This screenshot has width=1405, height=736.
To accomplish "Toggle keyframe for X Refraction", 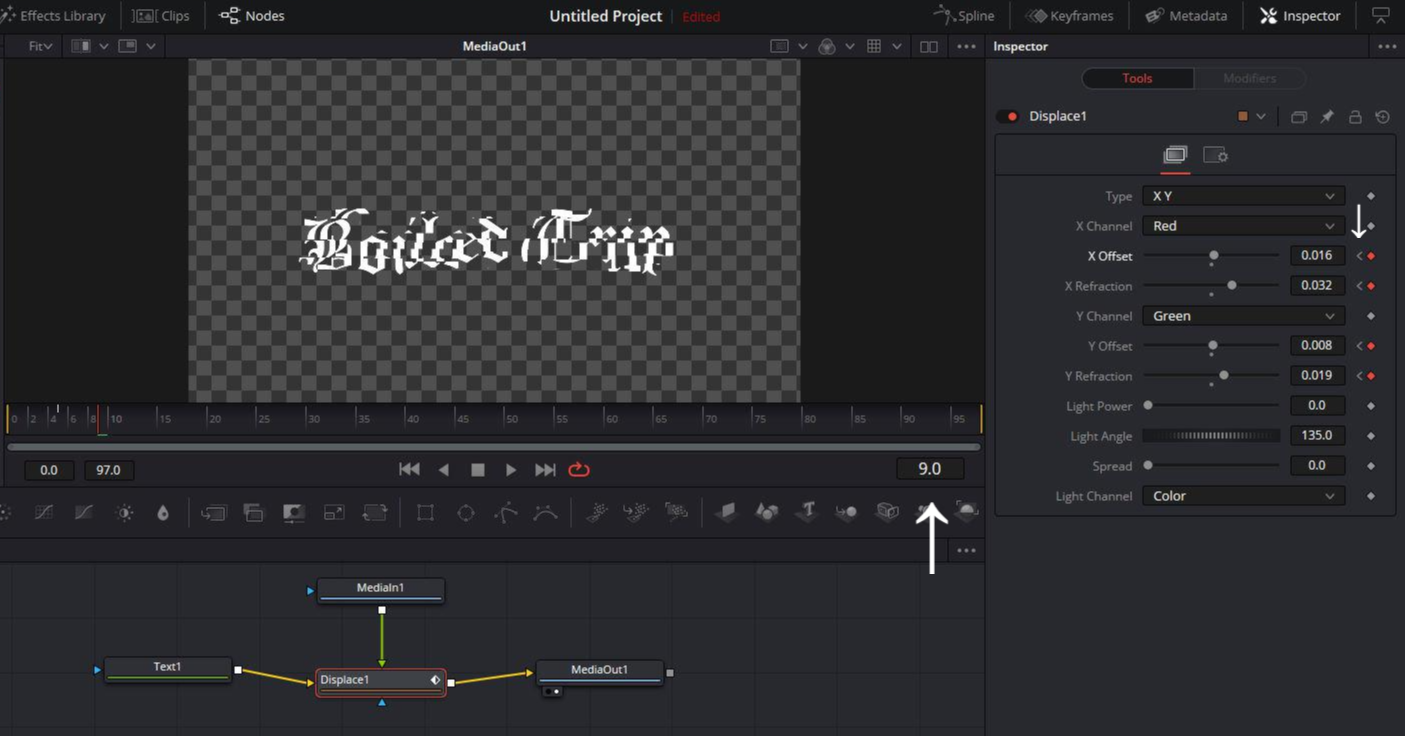I will tap(1371, 286).
